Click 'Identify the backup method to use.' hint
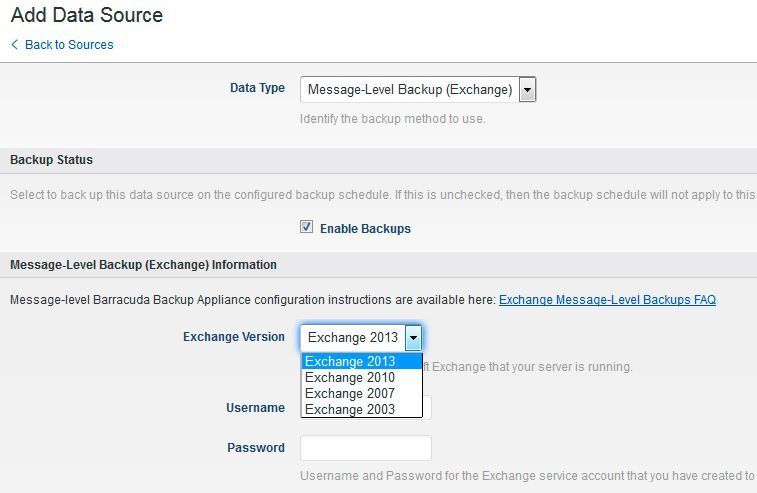The image size is (757, 493). [x=393, y=119]
